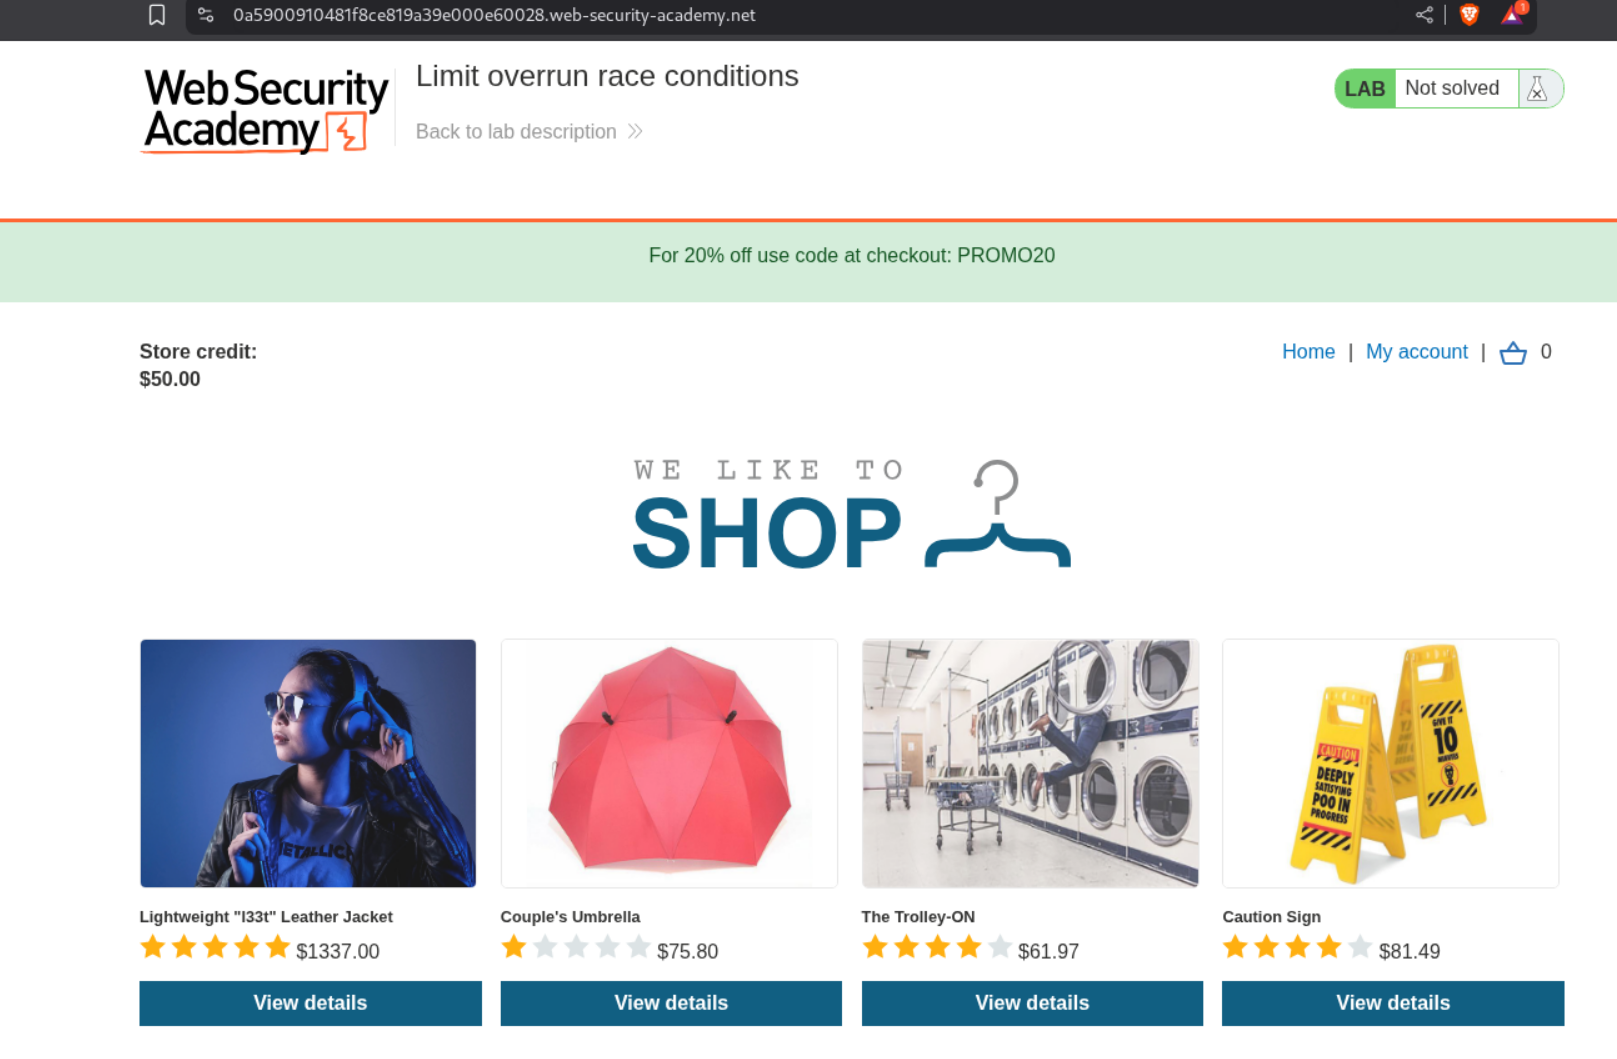The image size is (1617, 1059).
Task: Open site settings icon beside URL
Action: 206,15
